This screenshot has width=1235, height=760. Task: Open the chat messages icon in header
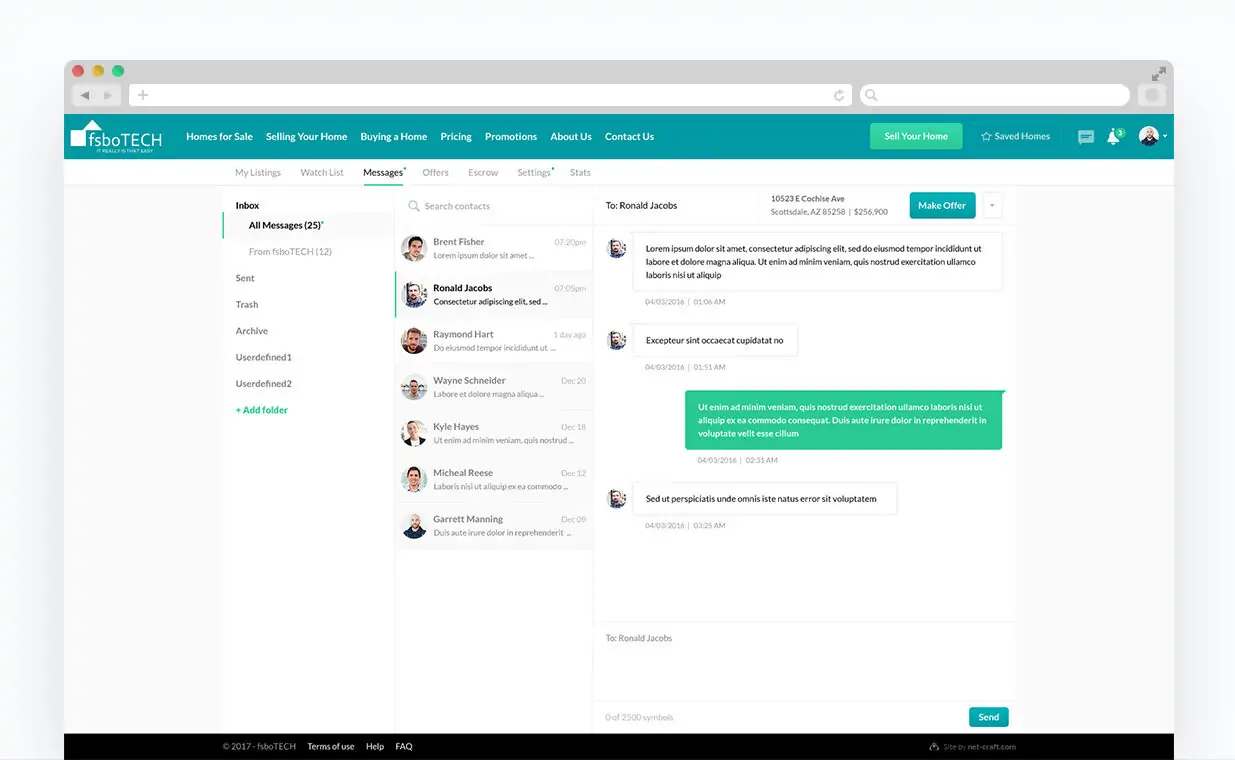click(x=1085, y=137)
